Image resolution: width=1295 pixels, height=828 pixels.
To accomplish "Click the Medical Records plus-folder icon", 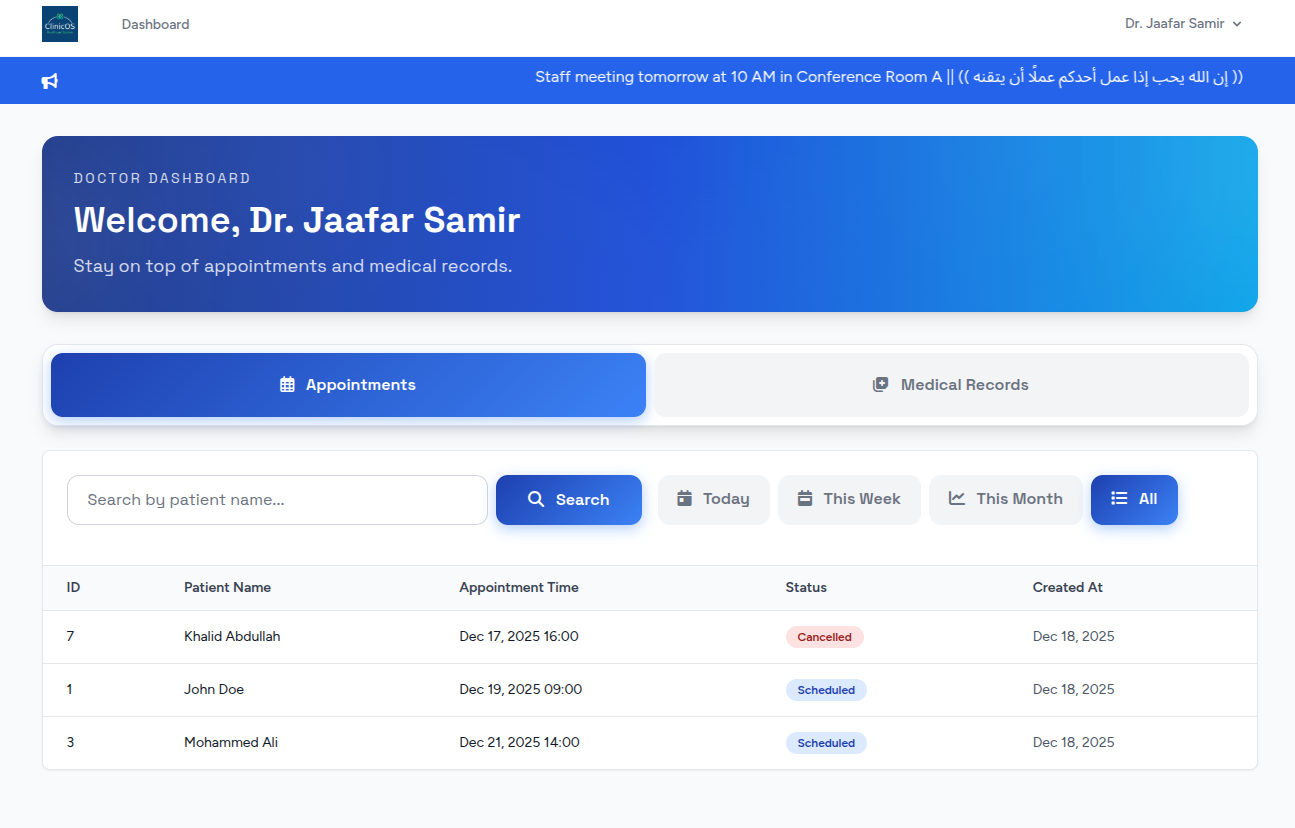I will (880, 385).
